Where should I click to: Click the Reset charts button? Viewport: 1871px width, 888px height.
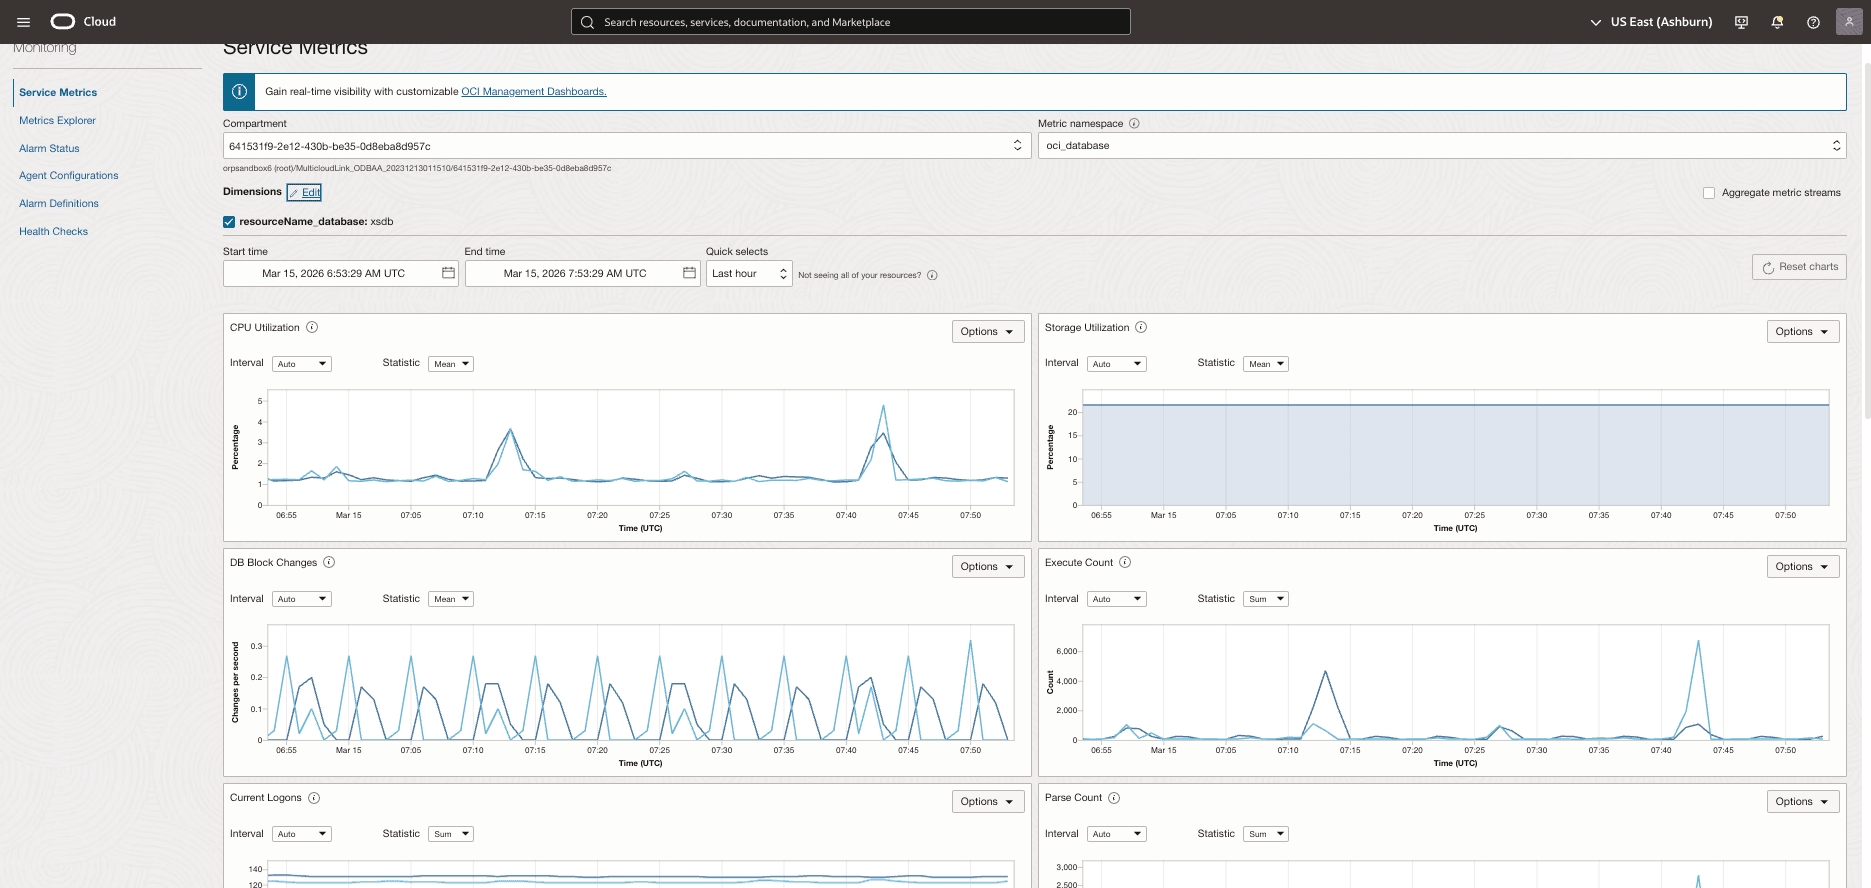pos(1799,267)
